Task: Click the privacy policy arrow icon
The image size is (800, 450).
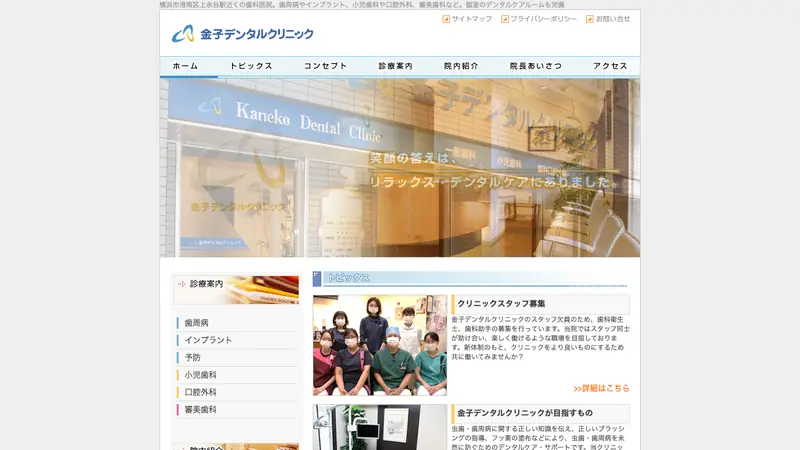Action: (505, 19)
